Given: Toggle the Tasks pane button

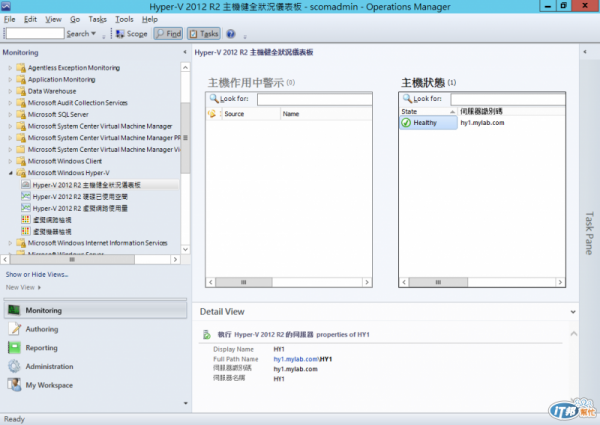Looking at the screenshot, I should [204, 34].
